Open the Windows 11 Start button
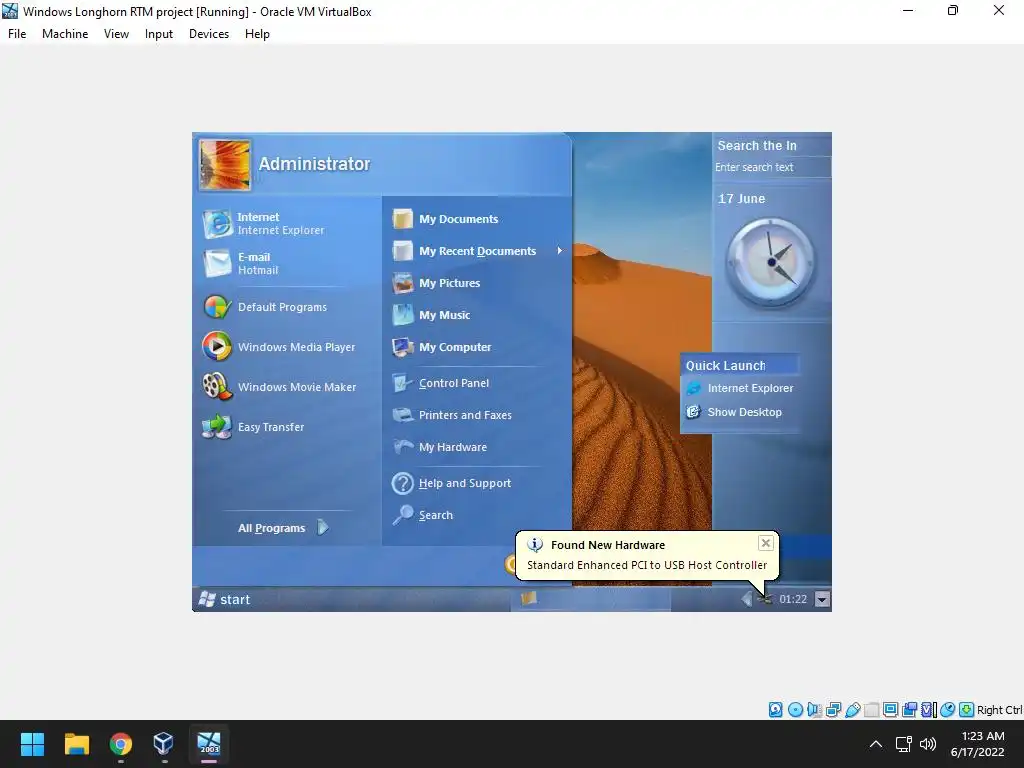Viewport: 1024px width, 768px height. coord(32,744)
